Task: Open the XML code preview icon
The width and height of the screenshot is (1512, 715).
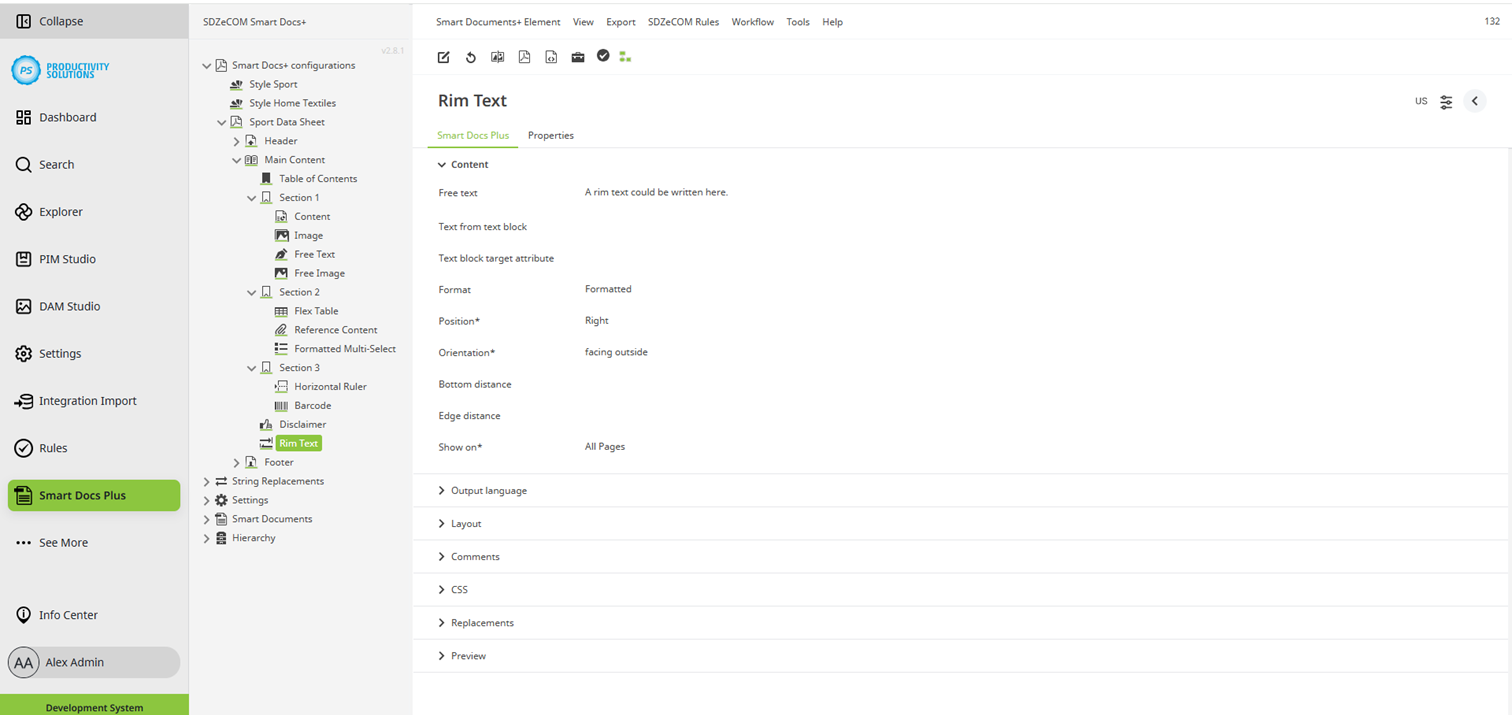Action: pos(551,57)
